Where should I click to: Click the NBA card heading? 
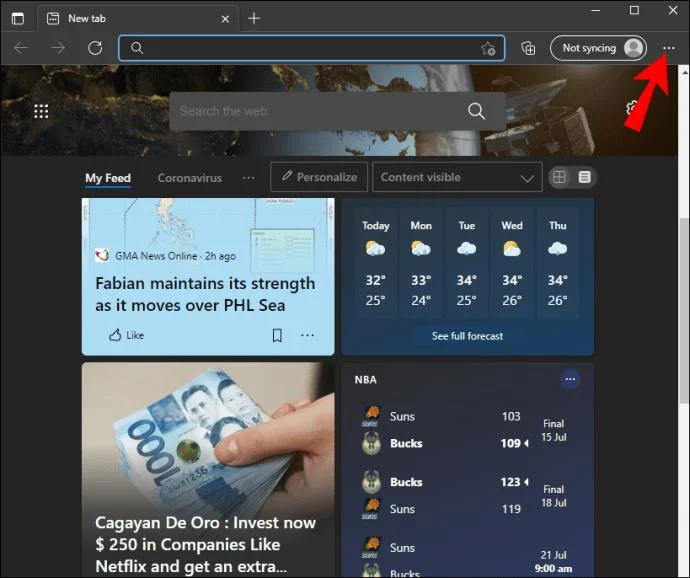click(x=365, y=379)
